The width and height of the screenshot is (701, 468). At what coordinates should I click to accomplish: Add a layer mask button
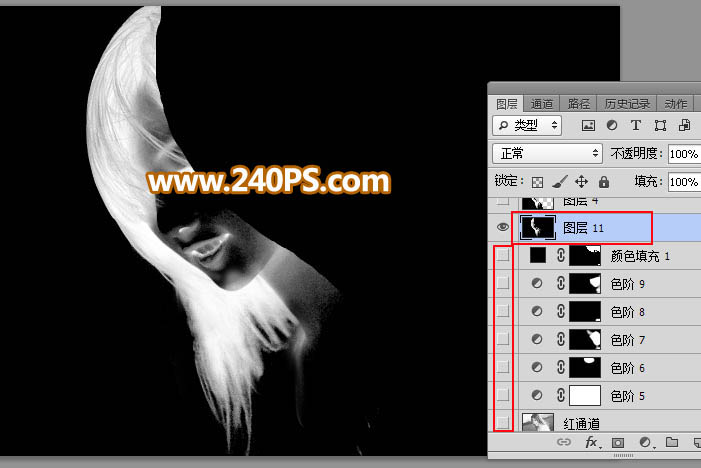point(618,443)
